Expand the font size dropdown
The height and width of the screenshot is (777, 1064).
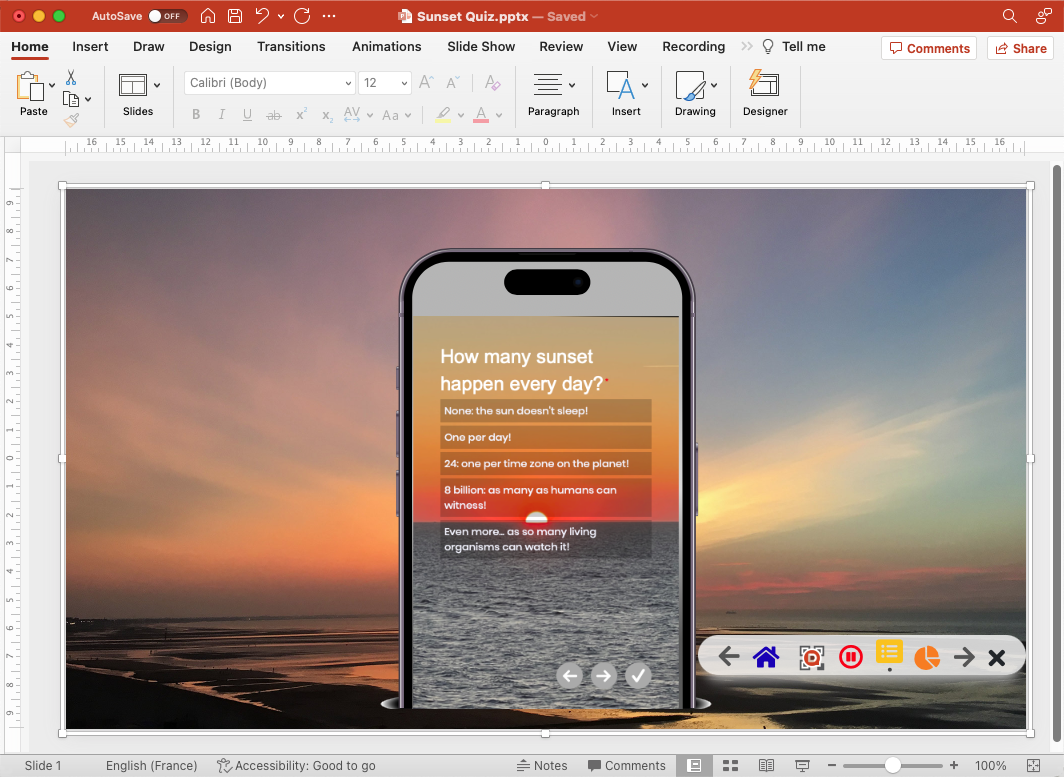click(404, 84)
